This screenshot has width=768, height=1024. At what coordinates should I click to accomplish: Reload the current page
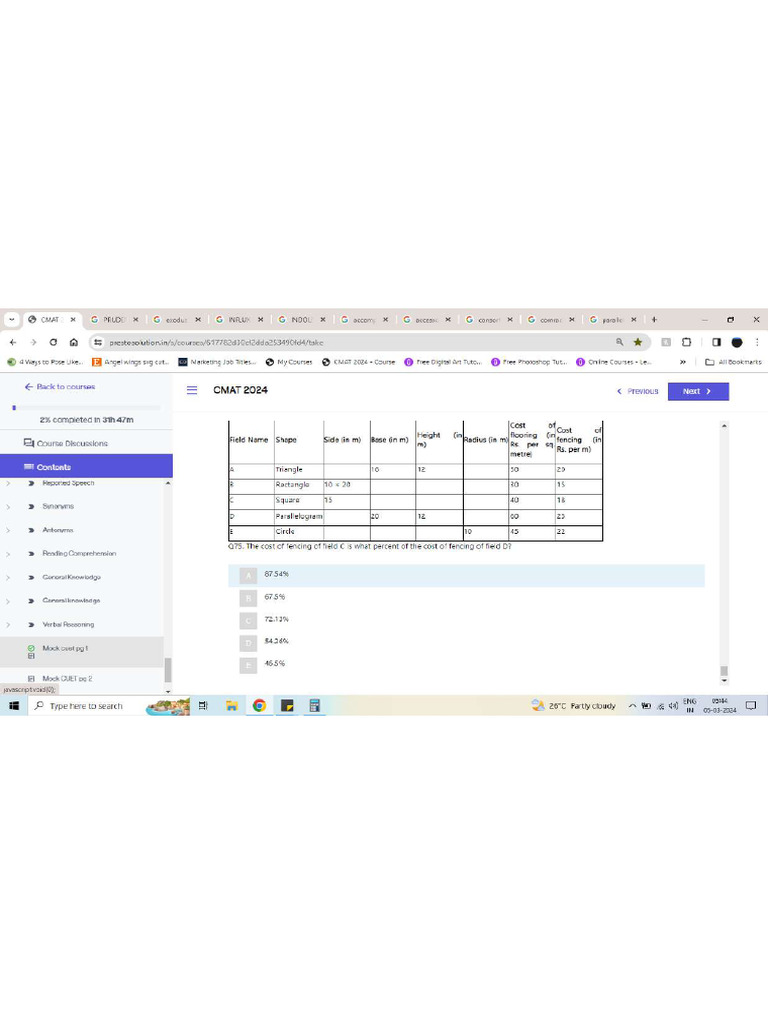tap(53, 342)
